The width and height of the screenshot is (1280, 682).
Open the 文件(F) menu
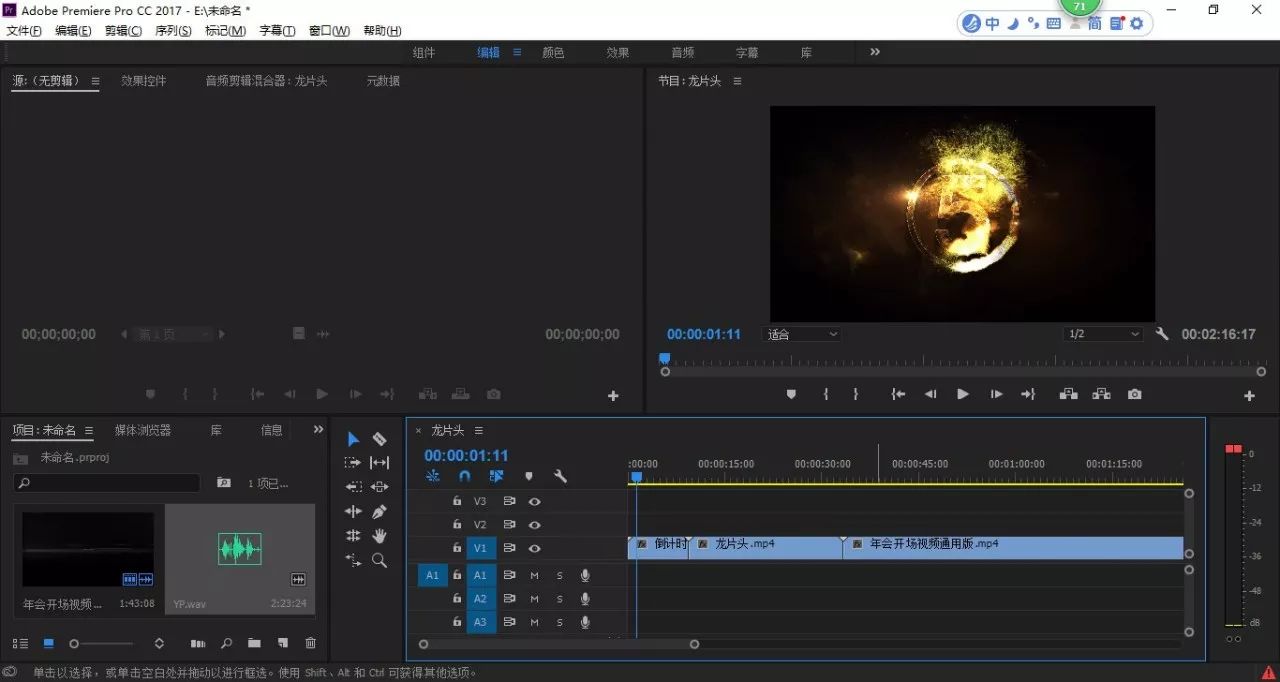pyautogui.click(x=24, y=31)
